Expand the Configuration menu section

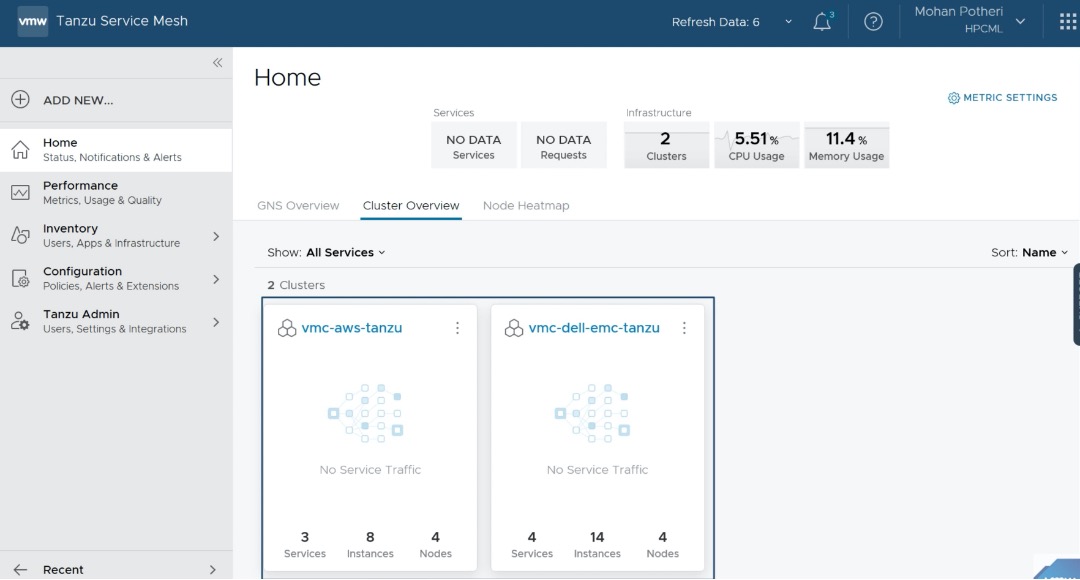[216, 279]
